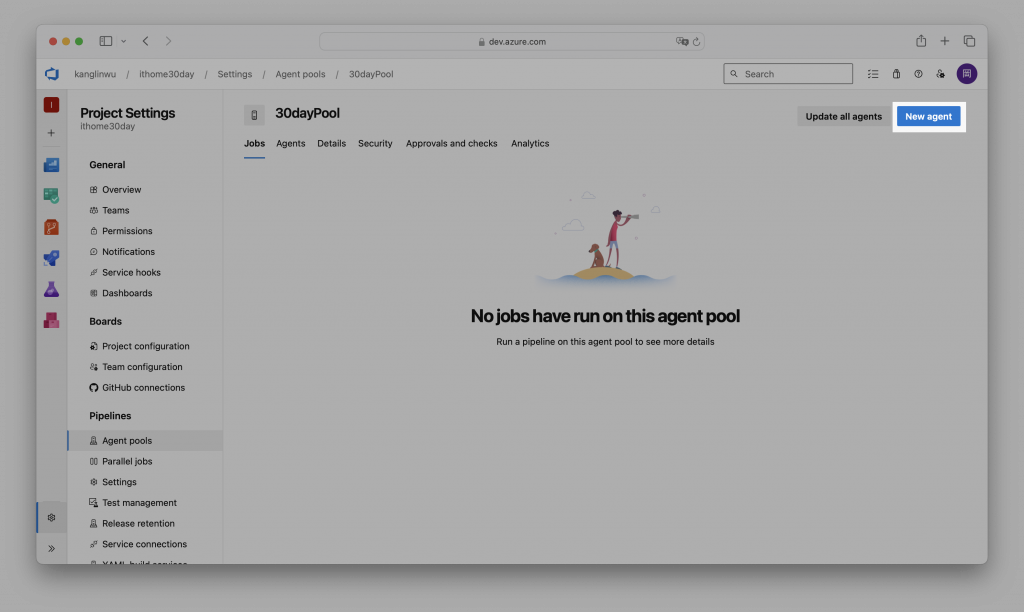Click the Safari share icon
Screen dimensions: 1024x612
(x=921, y=40)
